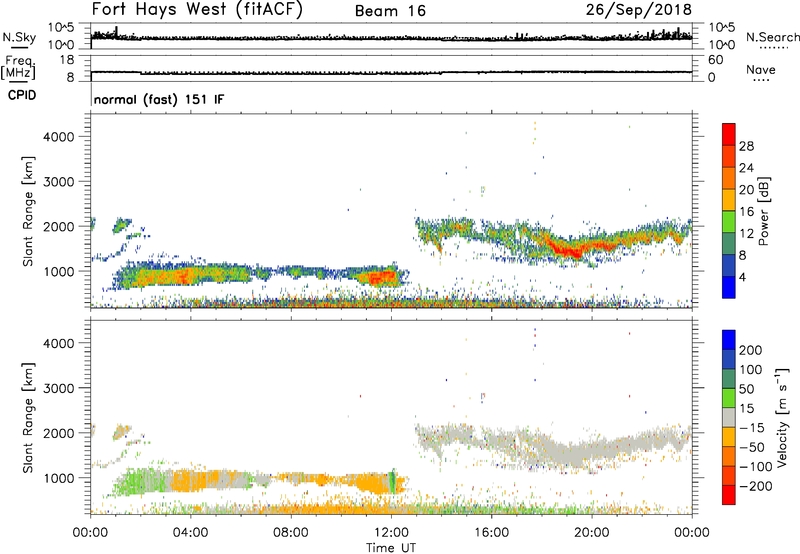Click the "1000" tick of the velocity panel
The image size is (800, 554).
(x=59, y=478)
